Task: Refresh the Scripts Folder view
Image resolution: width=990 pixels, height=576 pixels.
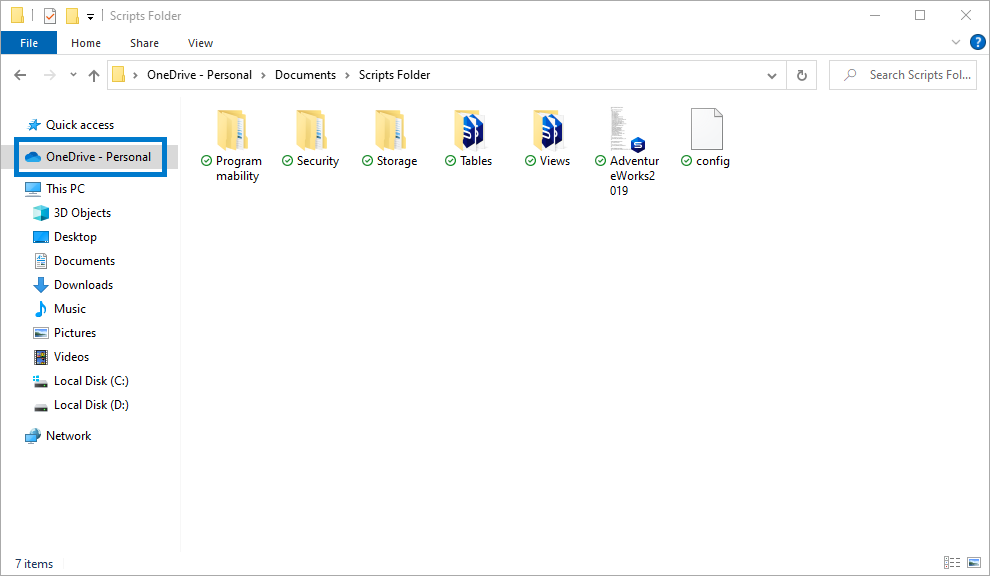Action: tap(802, 75)
